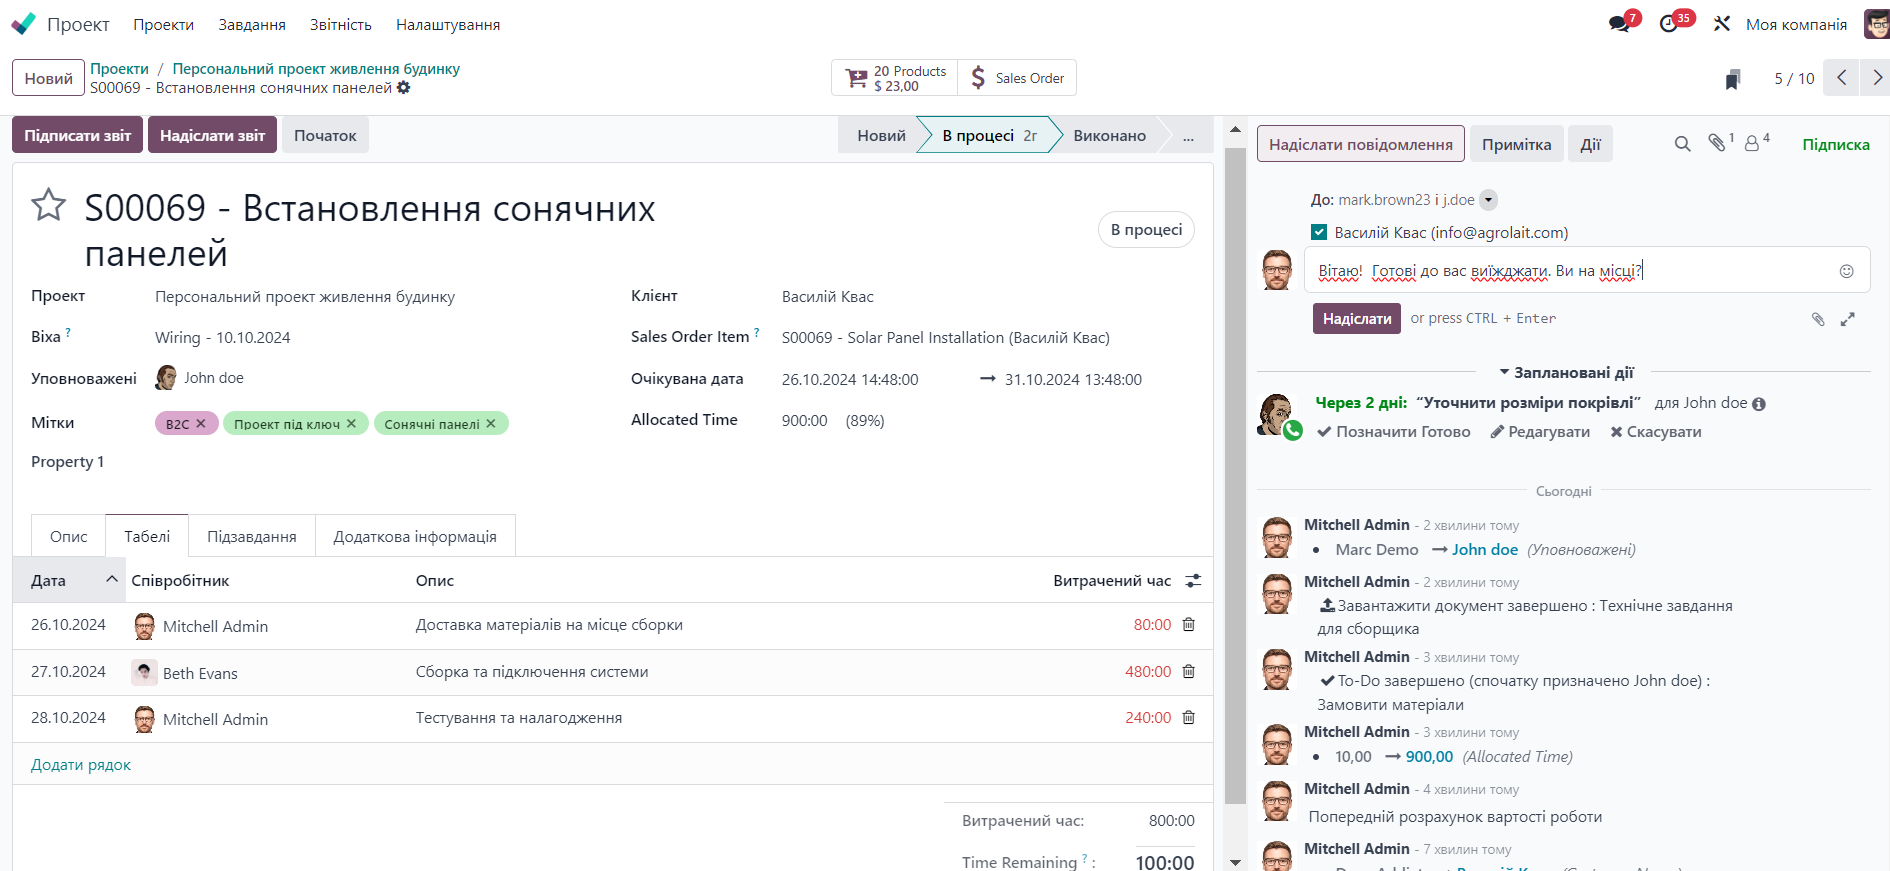Delete the 80:00 timesheet row

click(x=1189, y=625)
